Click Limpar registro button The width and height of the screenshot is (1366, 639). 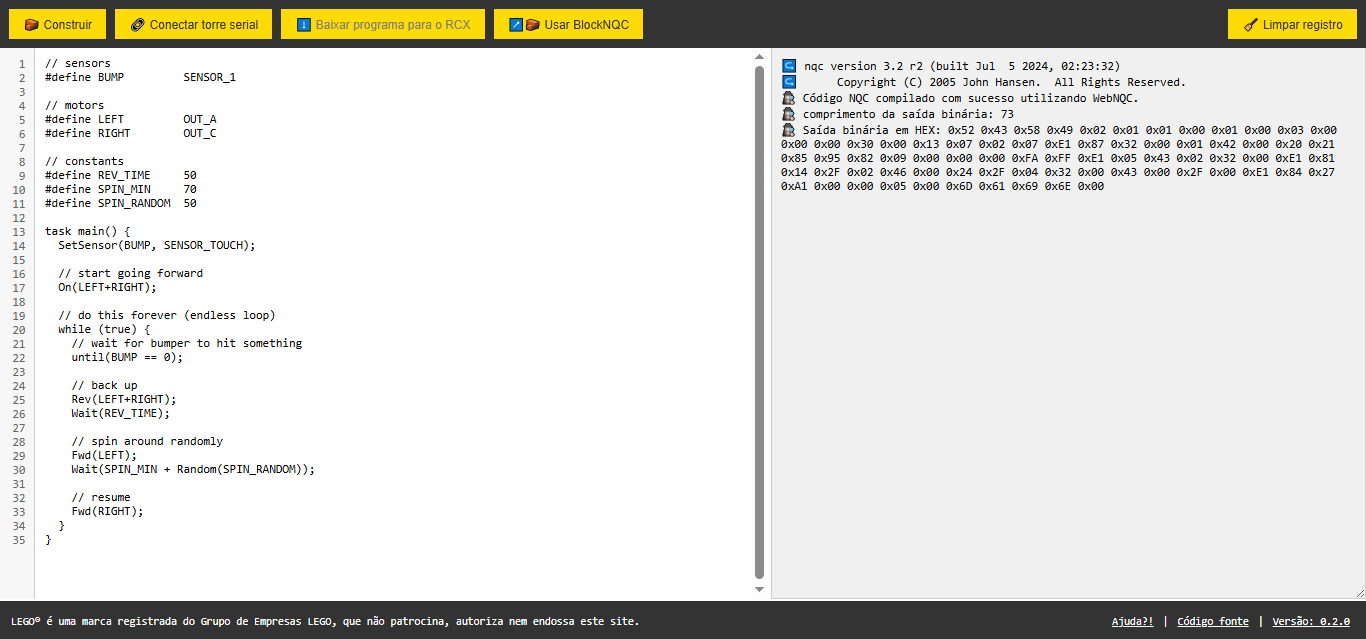click(x=1292, y=24)
